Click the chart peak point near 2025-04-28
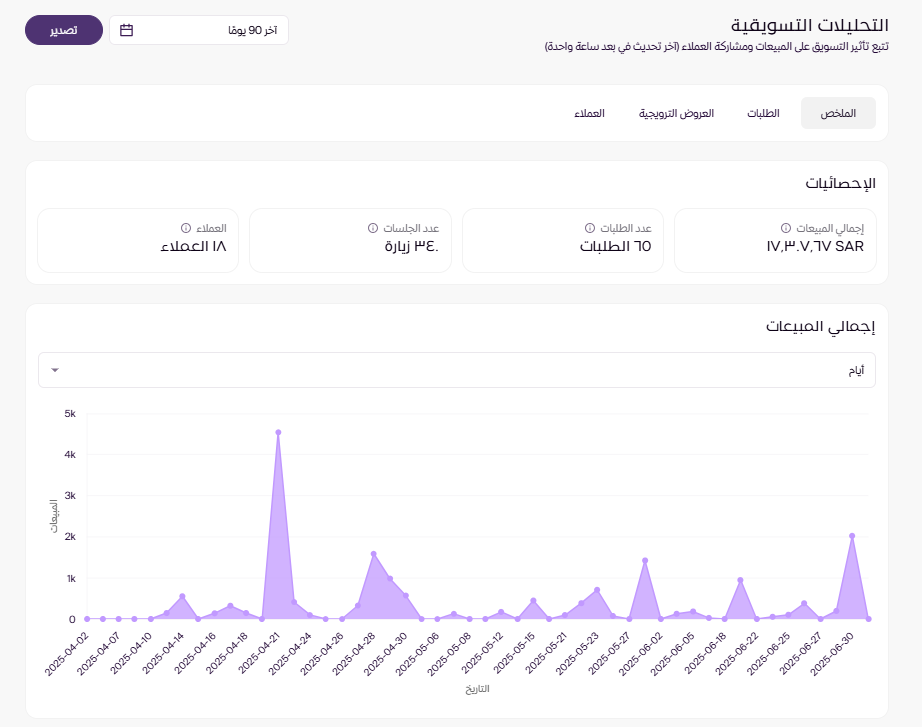 pos(373,554)
